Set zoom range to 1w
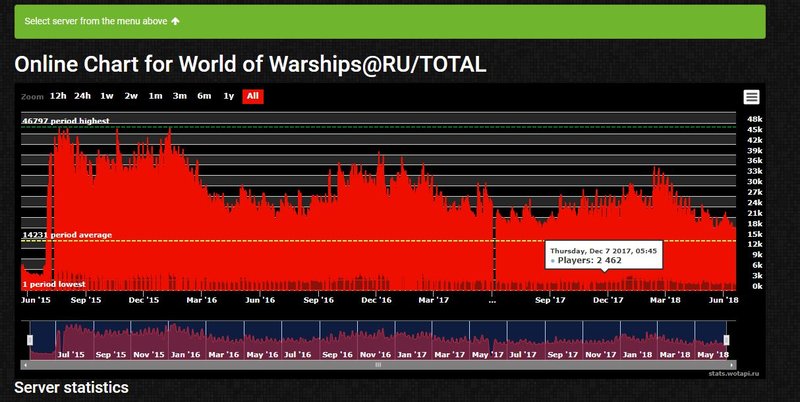 pos(107,96)
